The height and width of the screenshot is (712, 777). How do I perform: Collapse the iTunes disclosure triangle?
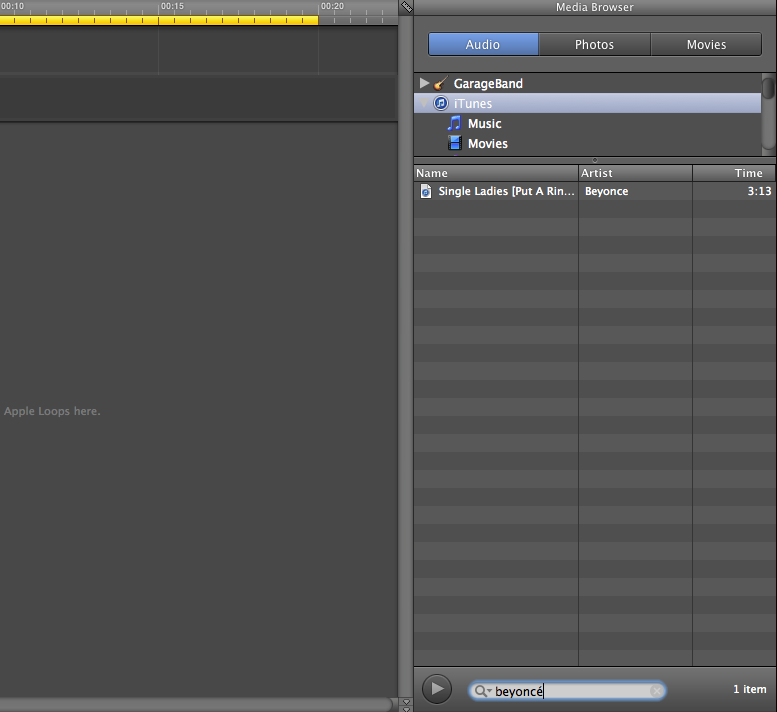click(424, 104)
